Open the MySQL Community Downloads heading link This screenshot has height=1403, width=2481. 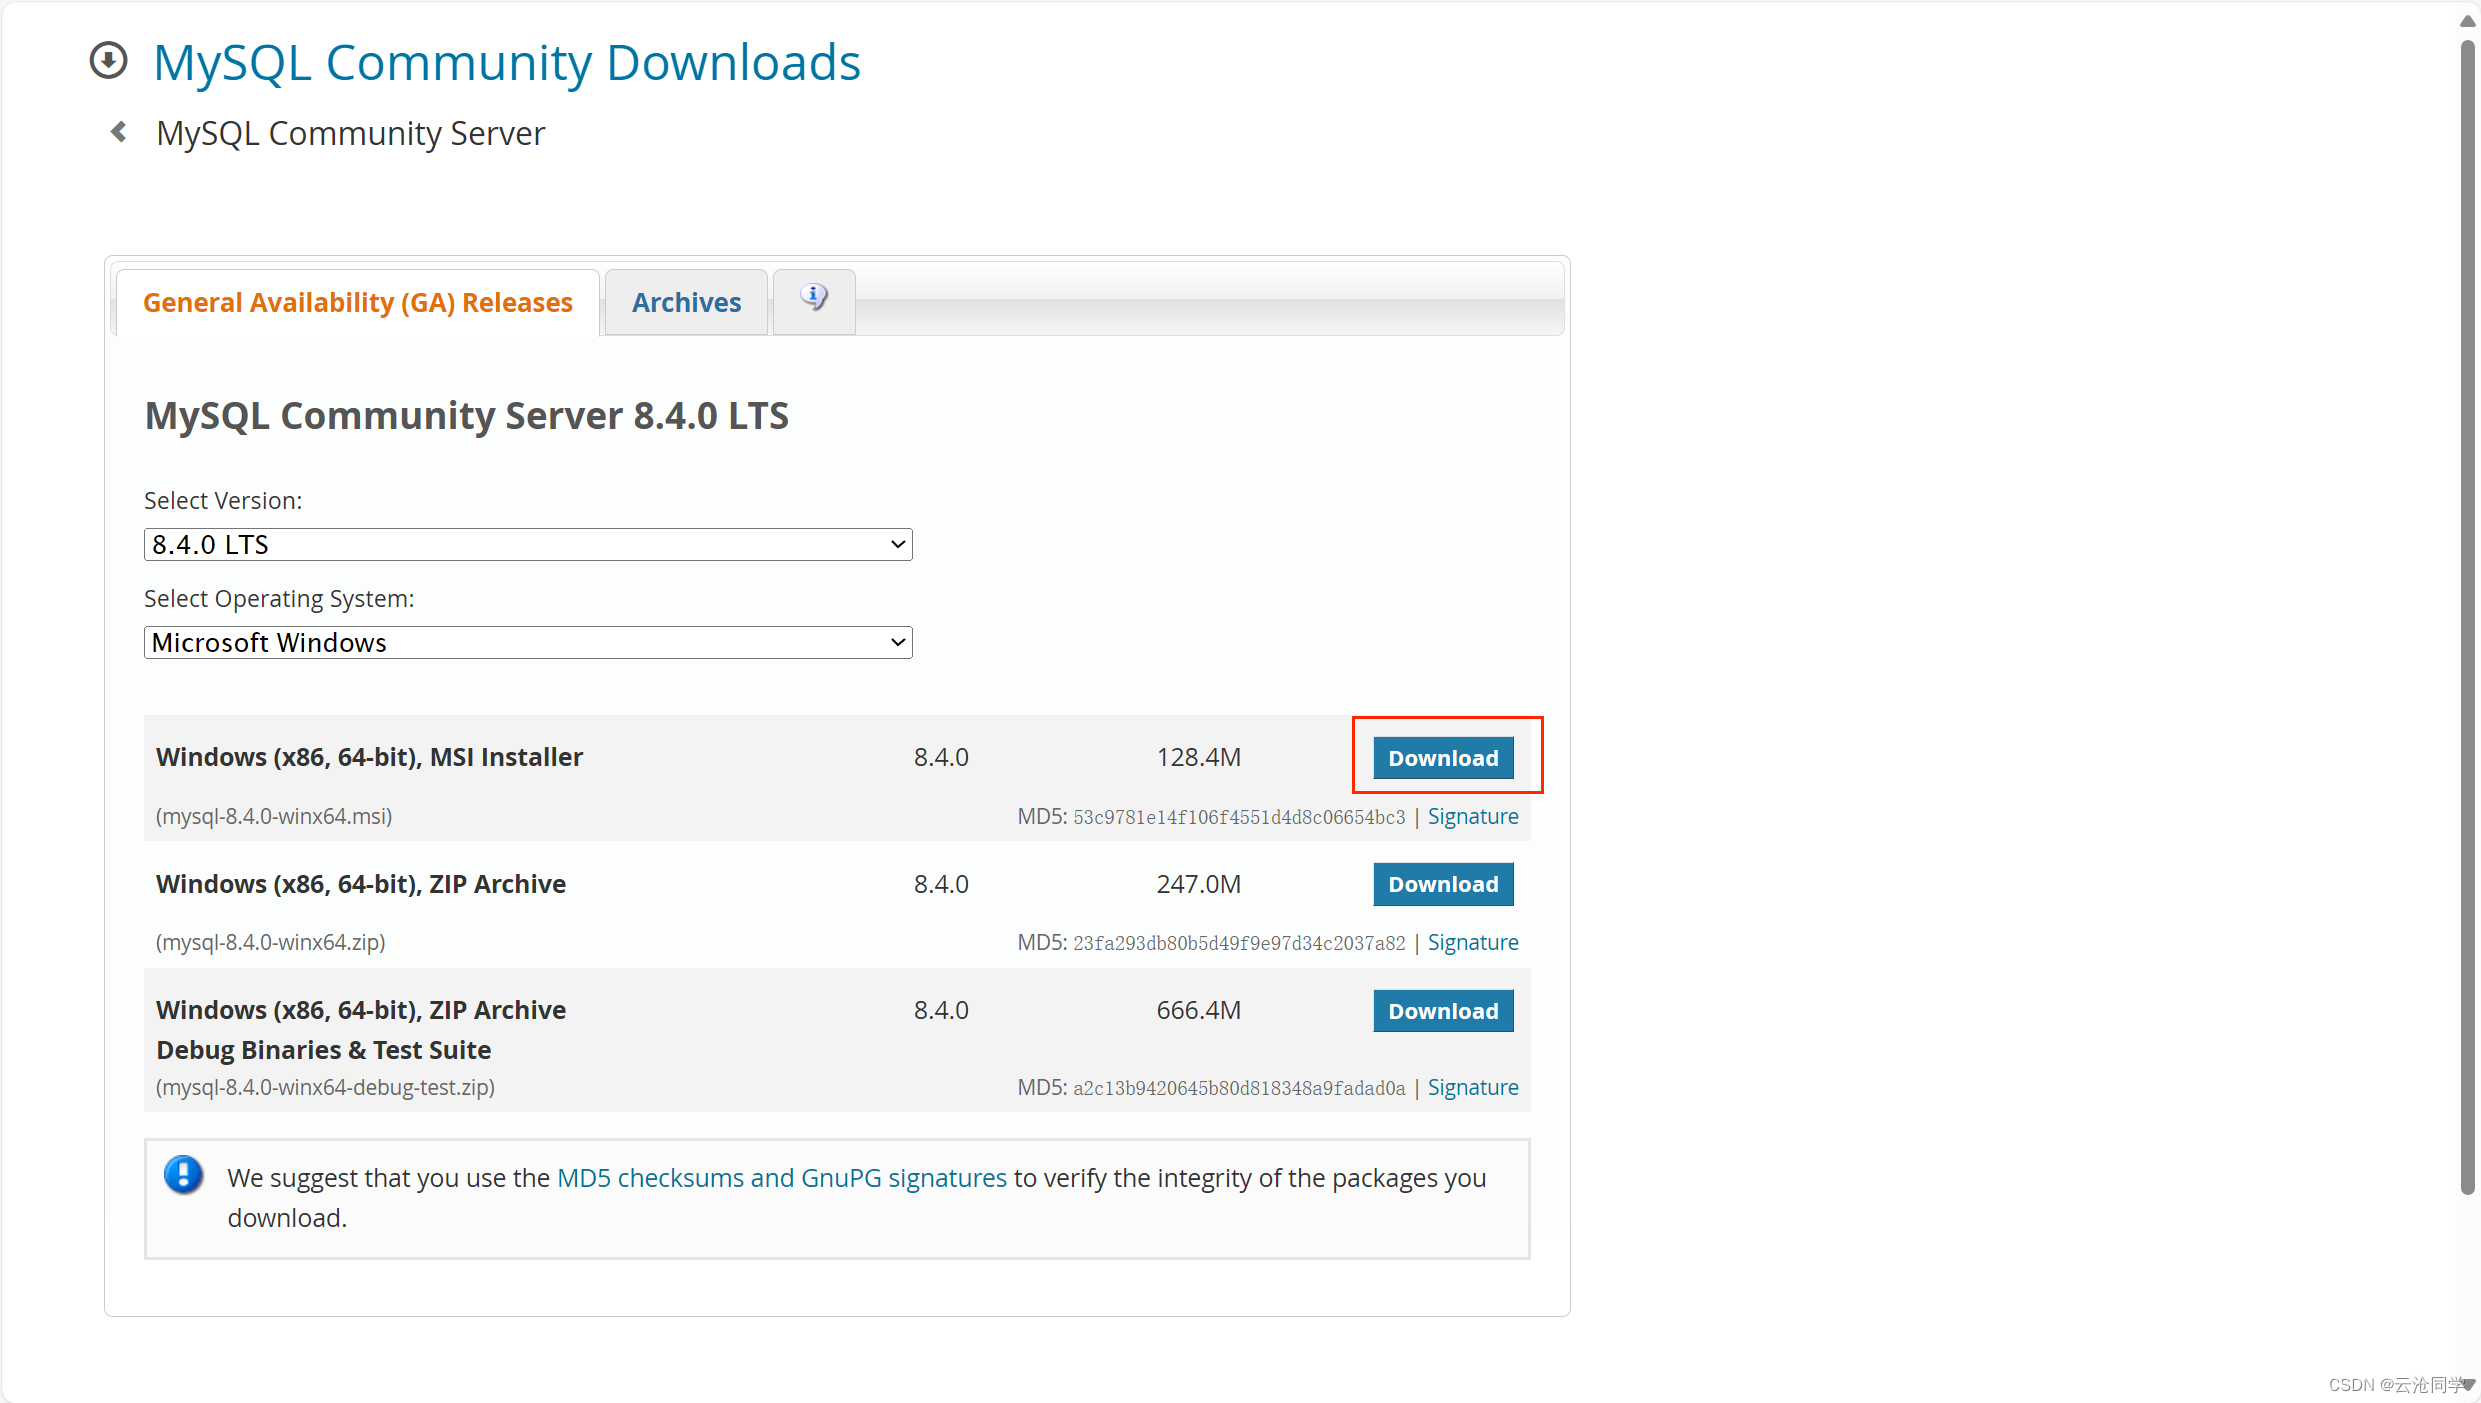(506, 61)
